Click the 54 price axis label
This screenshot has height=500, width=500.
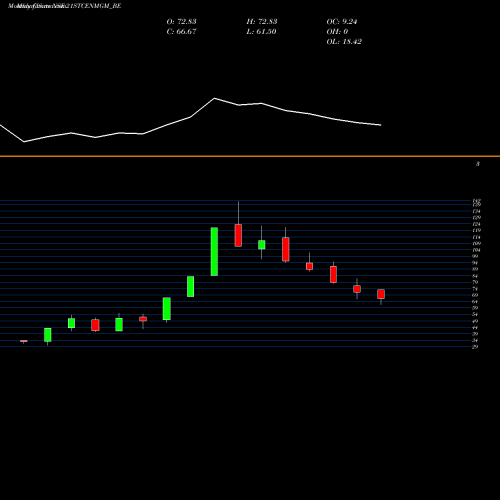[475, 315]
